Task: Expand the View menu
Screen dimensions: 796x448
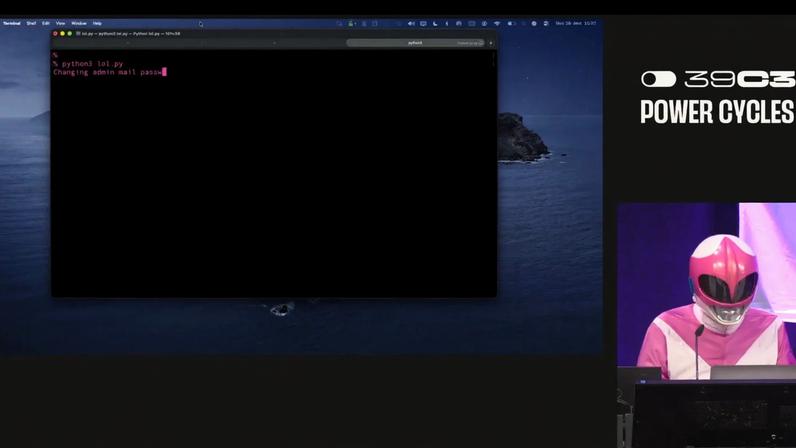Action: pyautogui.click(x=60, y=23)
